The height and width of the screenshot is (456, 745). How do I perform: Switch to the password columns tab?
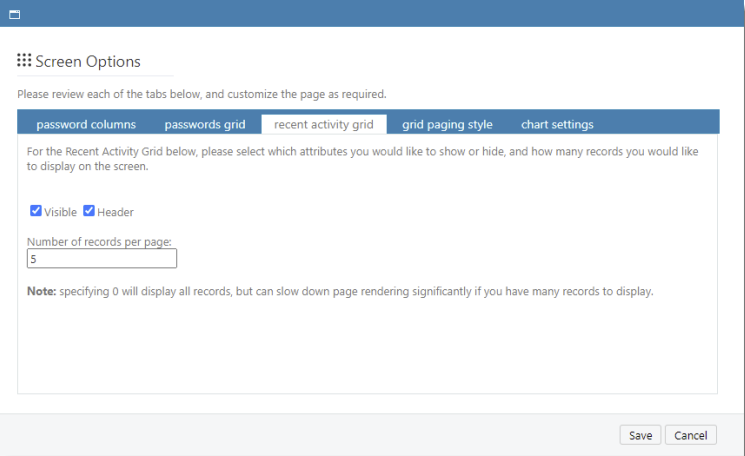[86, 125]
